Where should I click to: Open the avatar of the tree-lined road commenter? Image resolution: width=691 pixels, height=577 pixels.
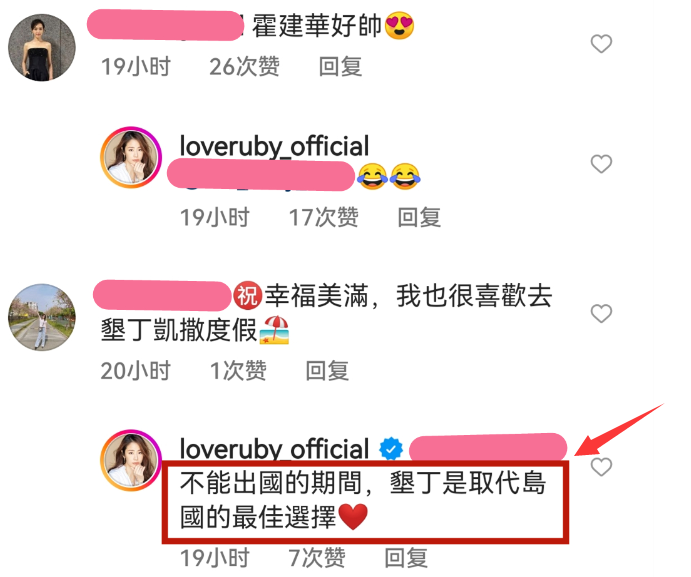[x=42, y=317]
